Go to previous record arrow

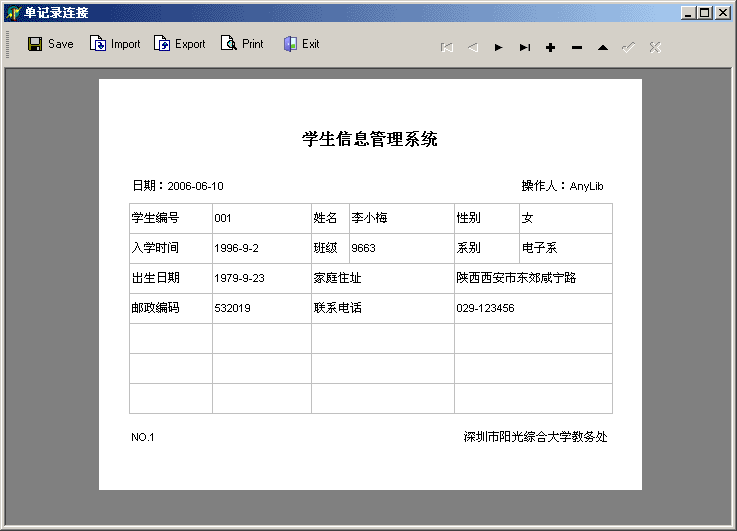tap(473, 47)
